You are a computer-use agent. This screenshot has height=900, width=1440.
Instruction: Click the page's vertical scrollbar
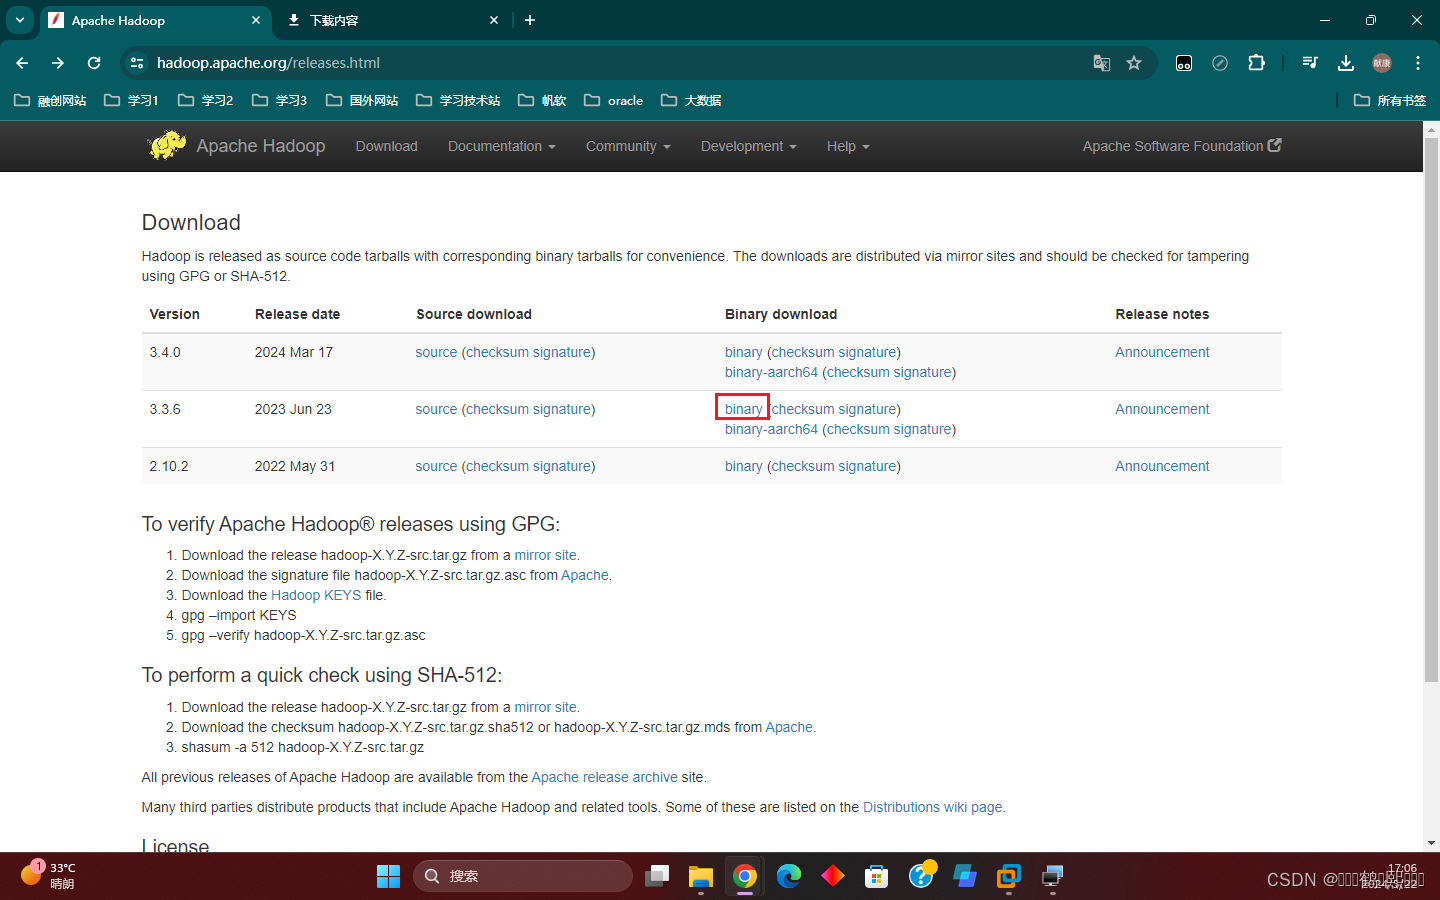tap(1431, 410)
